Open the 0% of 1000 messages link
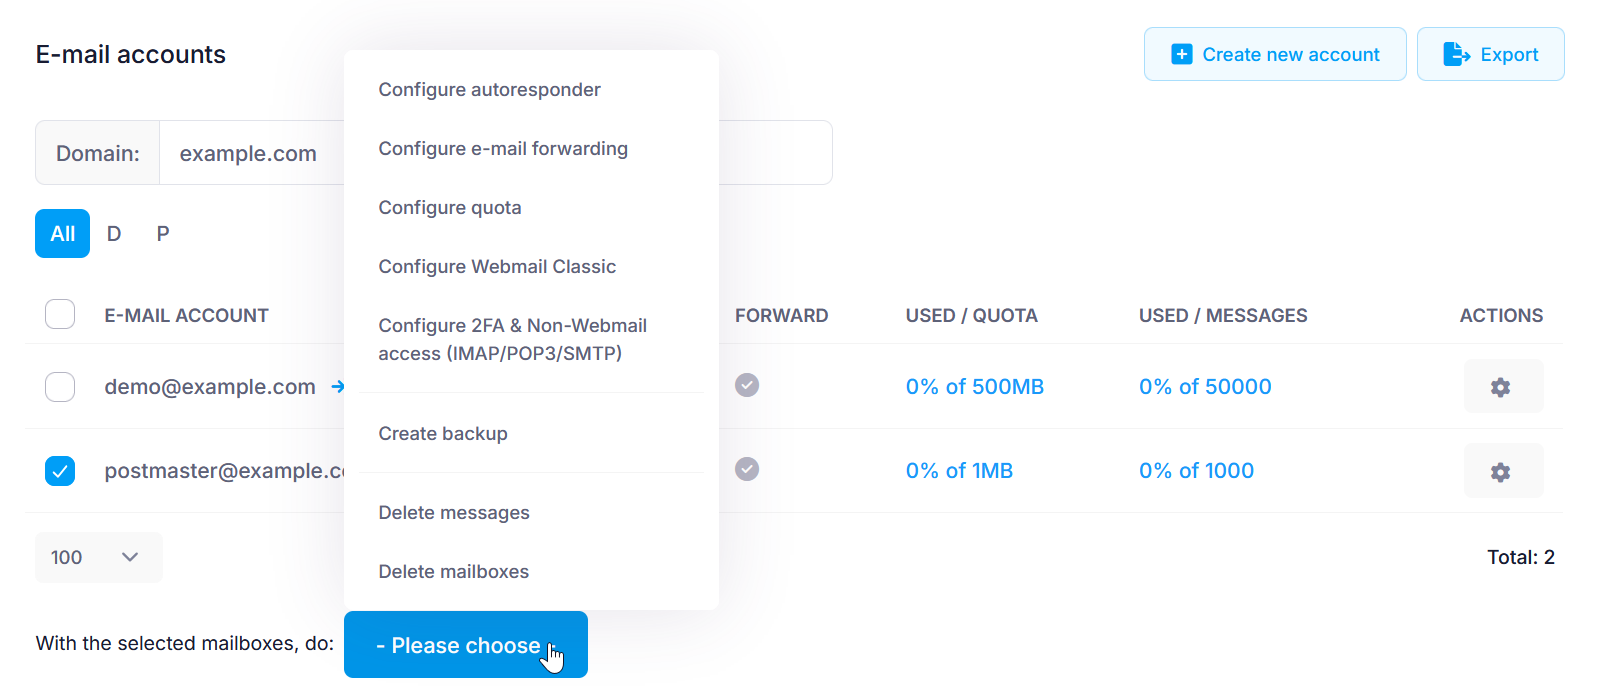The height and width of the screenshot is (700, 1600). coord(1196,471)
